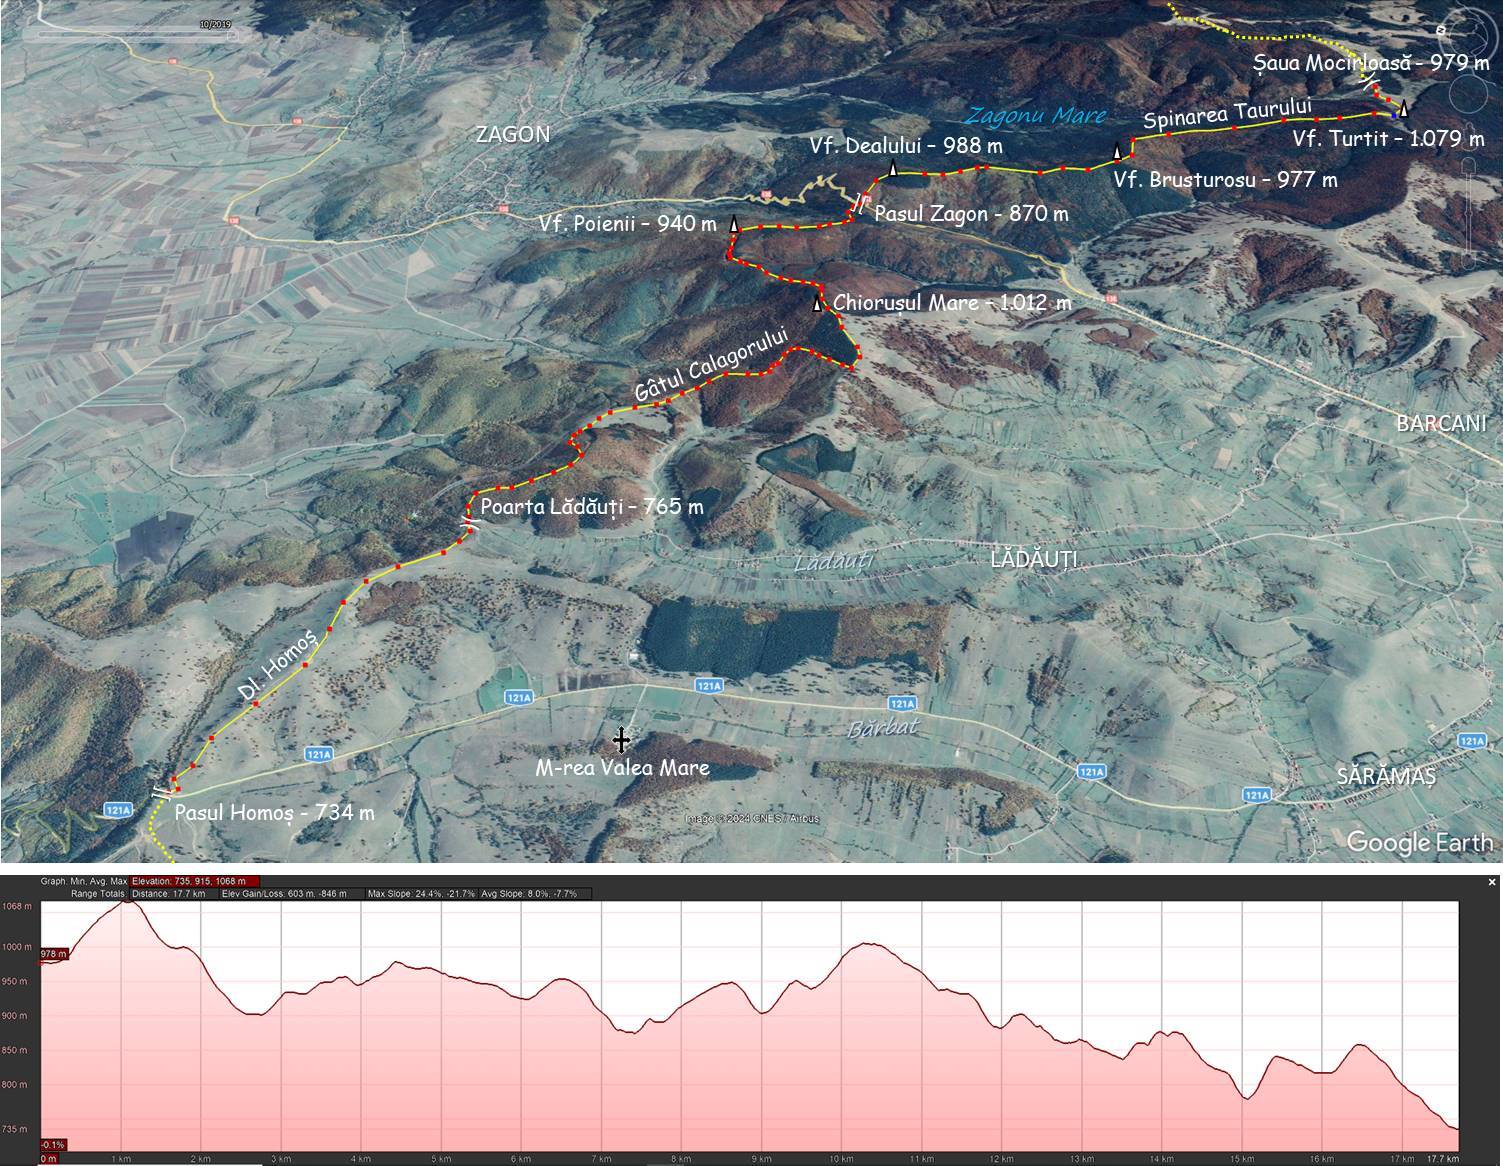1503x1166 pixels.
Task: Click the Elev Gain/Loss readout
Action: click(284, 894)
